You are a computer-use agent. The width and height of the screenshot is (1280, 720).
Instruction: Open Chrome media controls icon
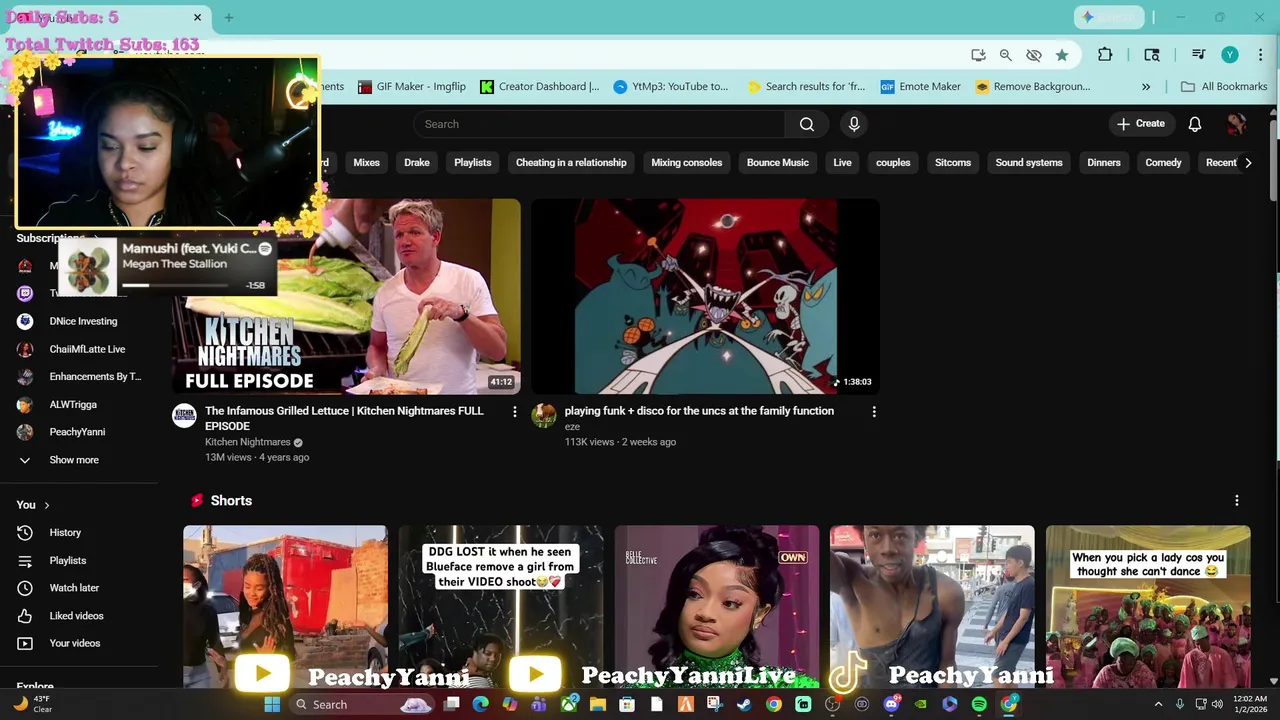[x=1198, y=55]
